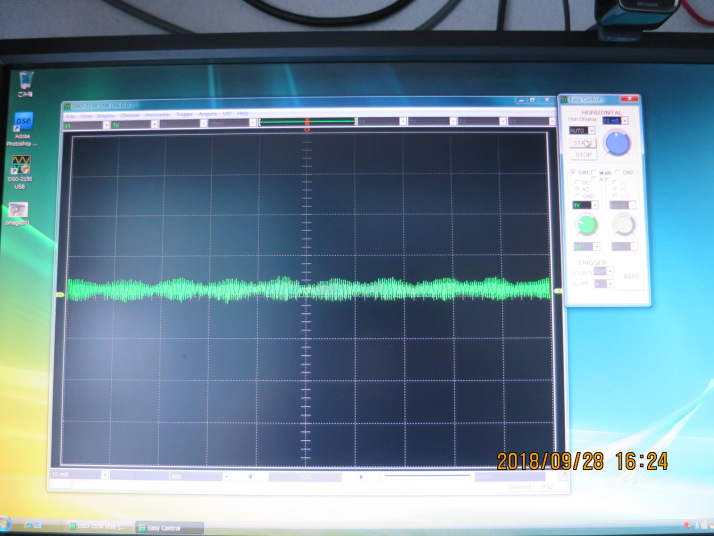This screenshot has width=714, height=536.
Task: Open the AUTO mode dropdown
Action: tap(592, 130)
